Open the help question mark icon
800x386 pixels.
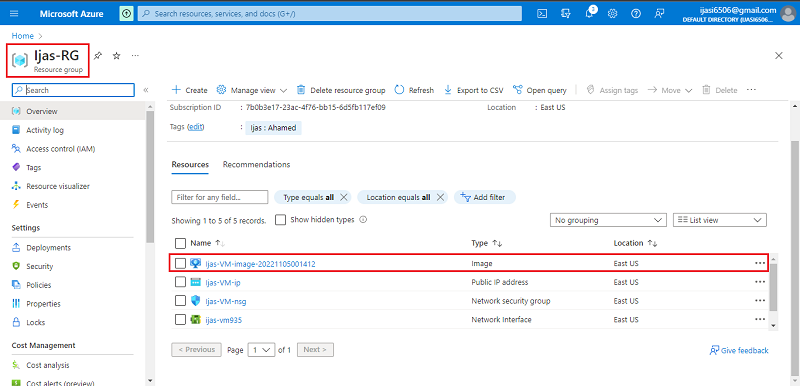[x=636, y=14]
